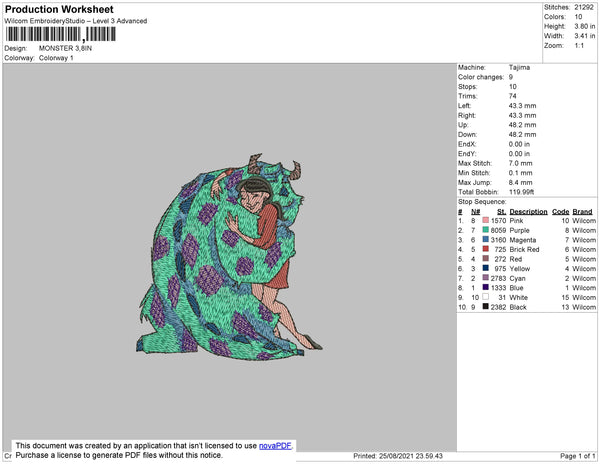Click the 'N#' column header
600x464 pixels.
click(475, 212)
